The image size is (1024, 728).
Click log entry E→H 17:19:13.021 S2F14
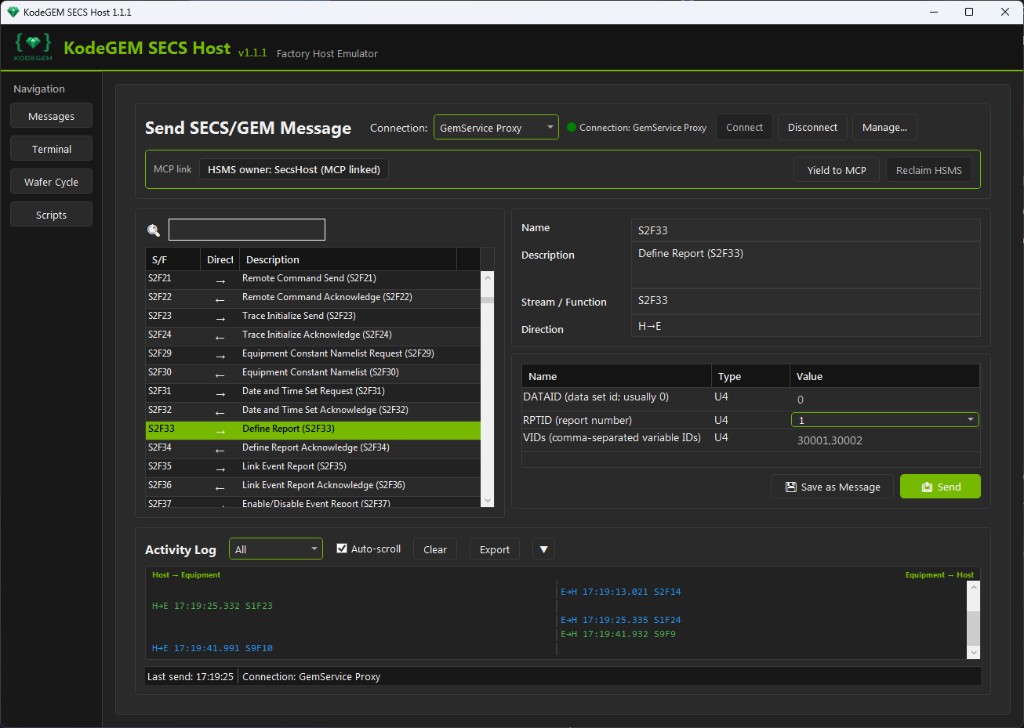(x=620, y=592)
